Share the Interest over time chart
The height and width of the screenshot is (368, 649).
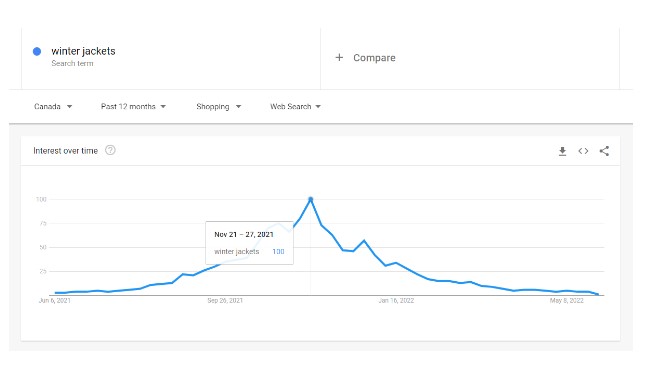[604, 151]
